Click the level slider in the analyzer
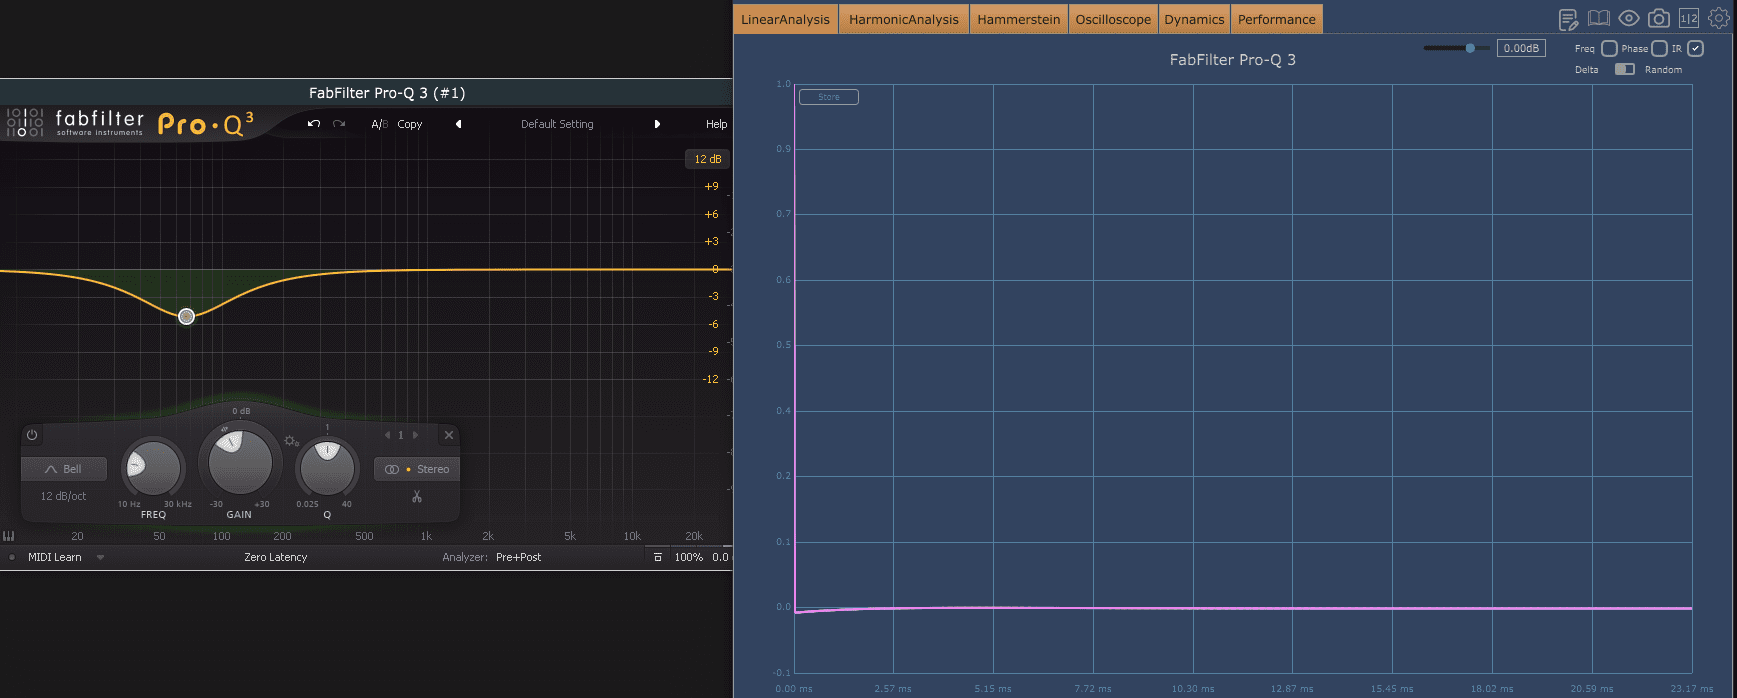1737x698 pixels. (x=1457, y=48)
